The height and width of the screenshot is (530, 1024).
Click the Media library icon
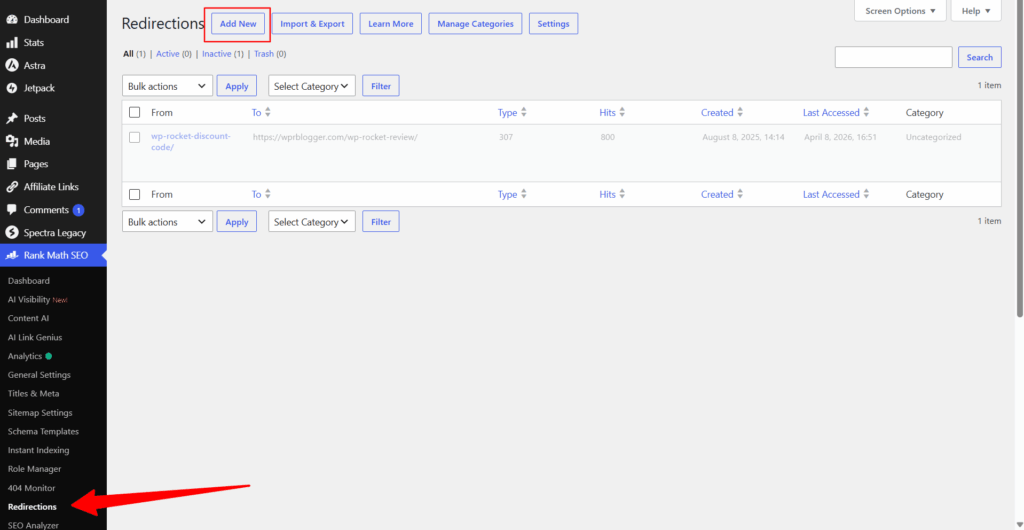click(11, 142)
